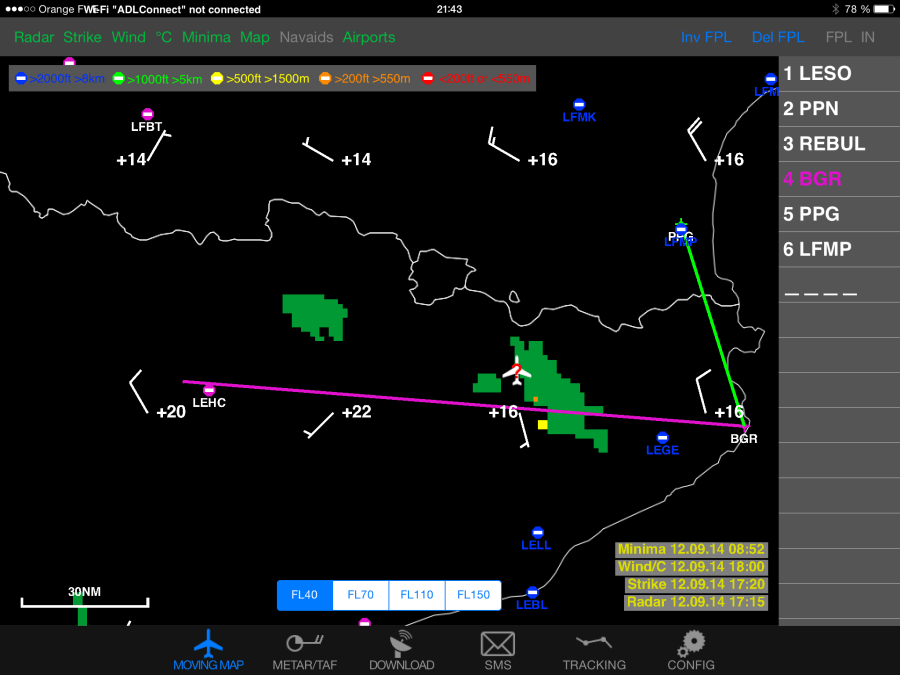
Task: Tap the LEHC airport marker
Action: pyautogui.click(x=209, y=390)
